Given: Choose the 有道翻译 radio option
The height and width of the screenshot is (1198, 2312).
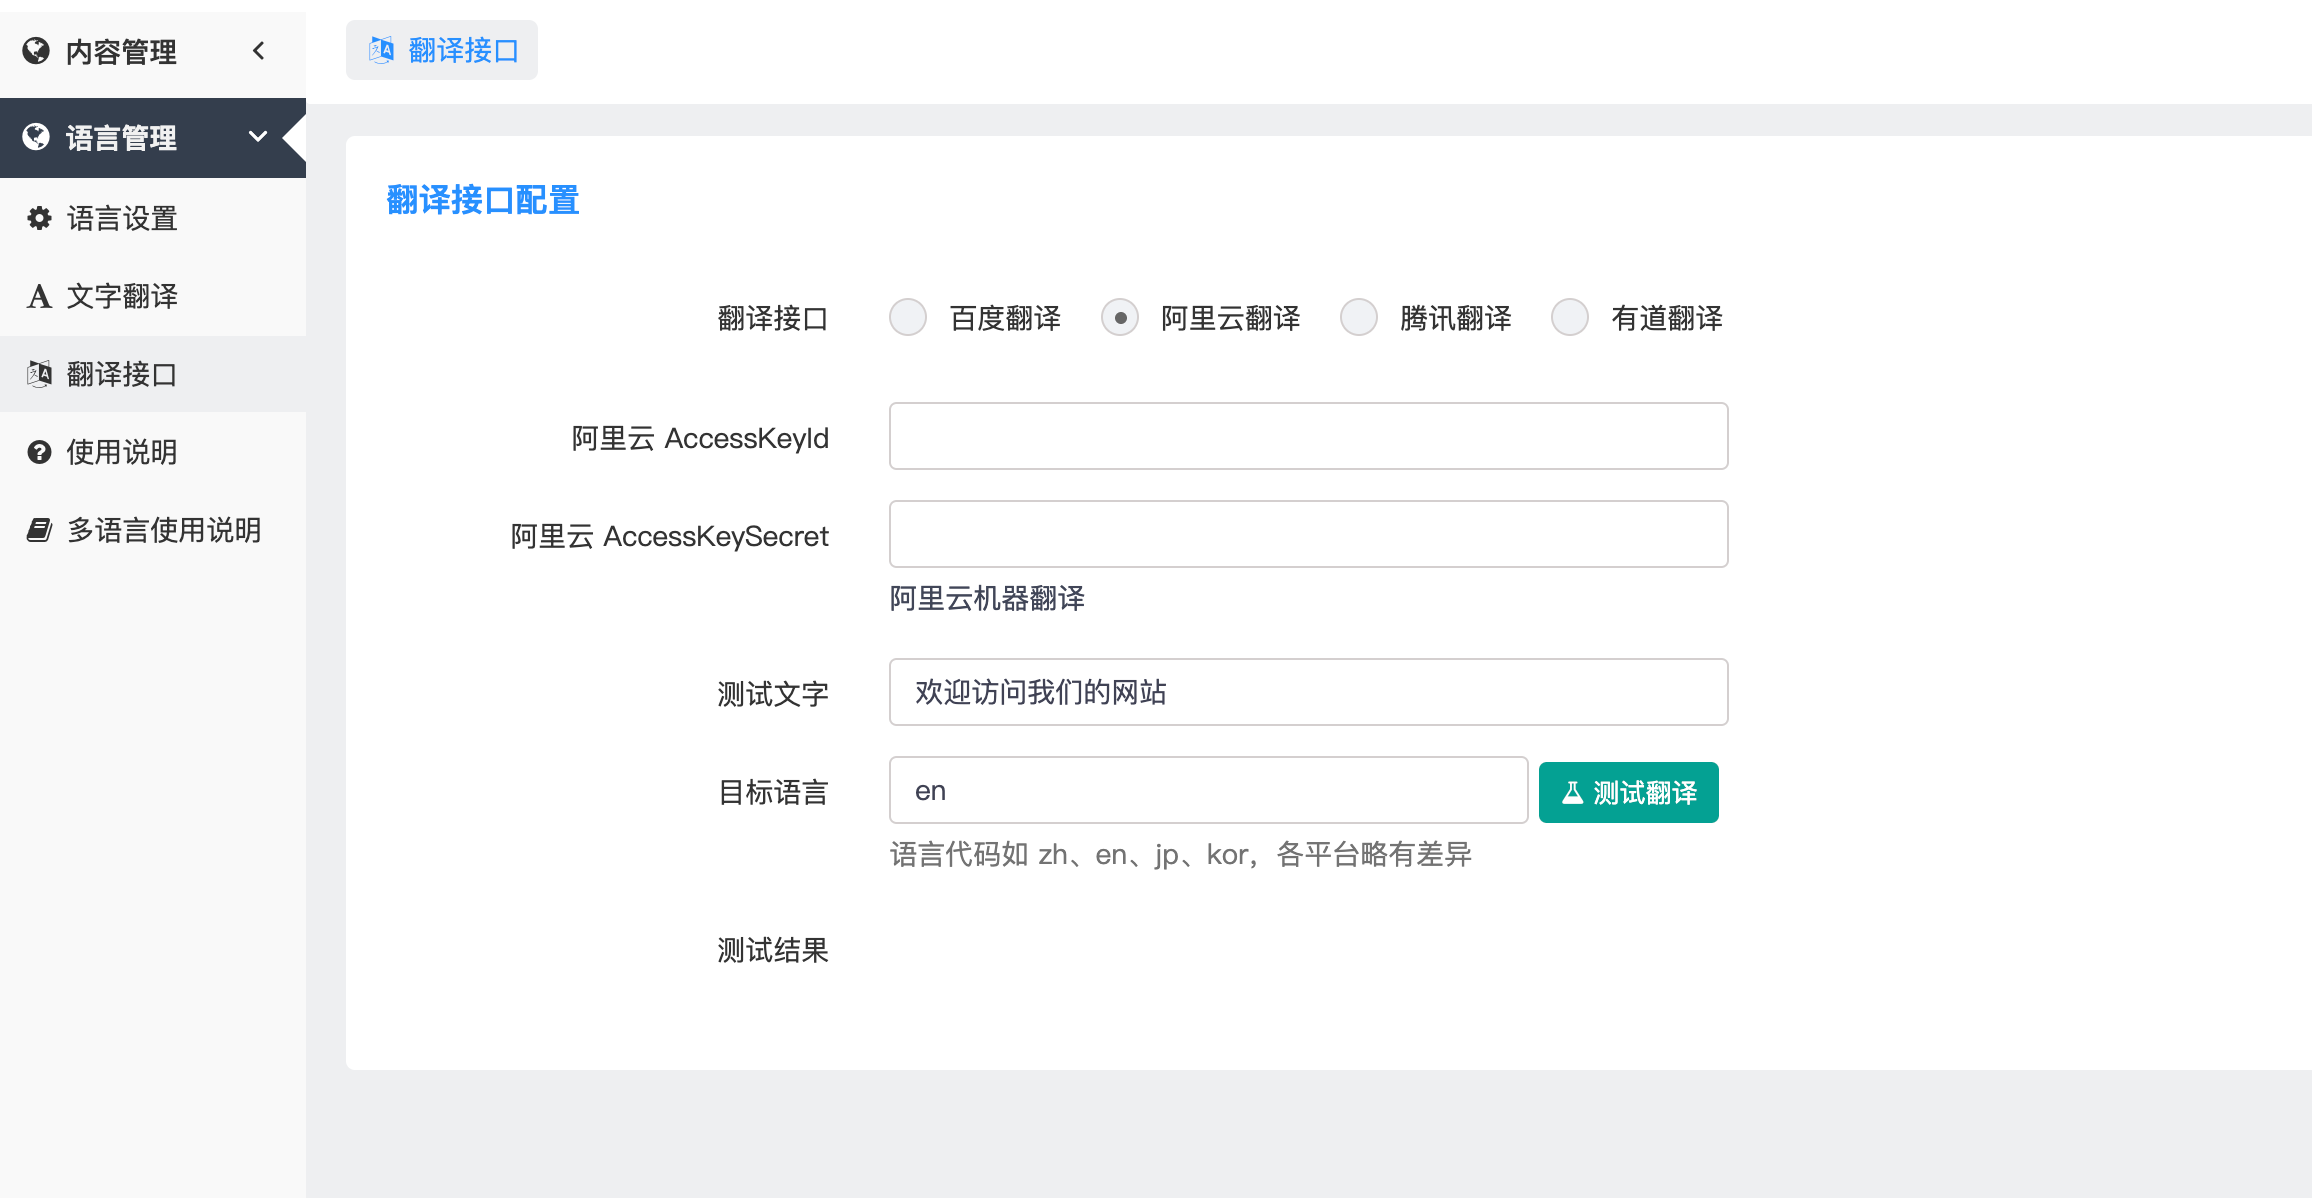Looking at the screenshot, I should tap(1570, 318).
